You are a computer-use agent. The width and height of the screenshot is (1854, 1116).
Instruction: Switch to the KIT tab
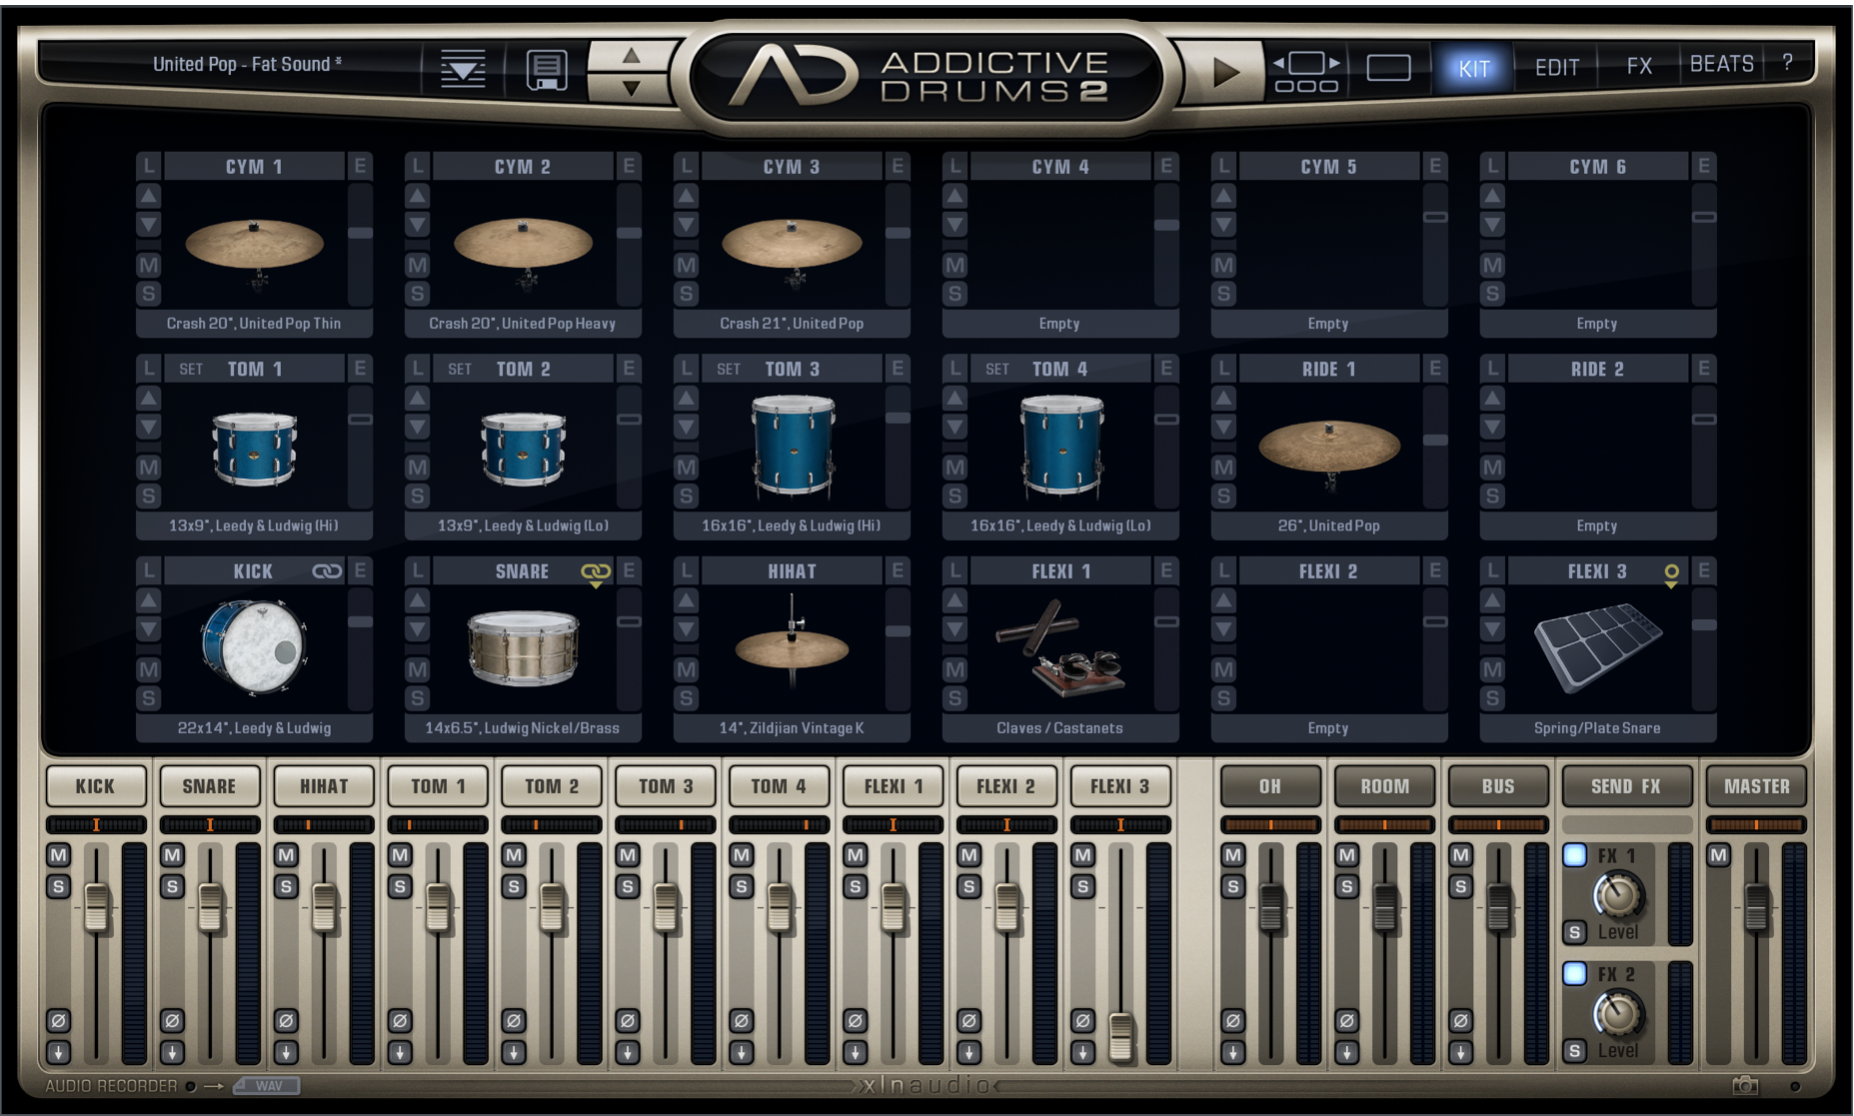tap(1473, 68)
